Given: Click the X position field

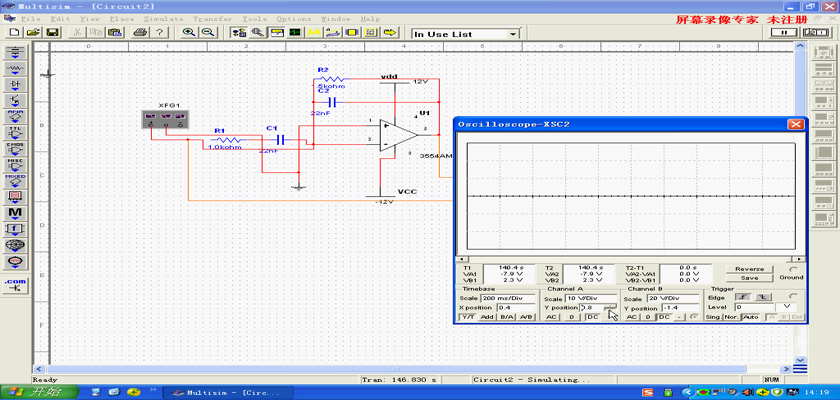Looking at the screenshot, I should (x=516, y=308).
